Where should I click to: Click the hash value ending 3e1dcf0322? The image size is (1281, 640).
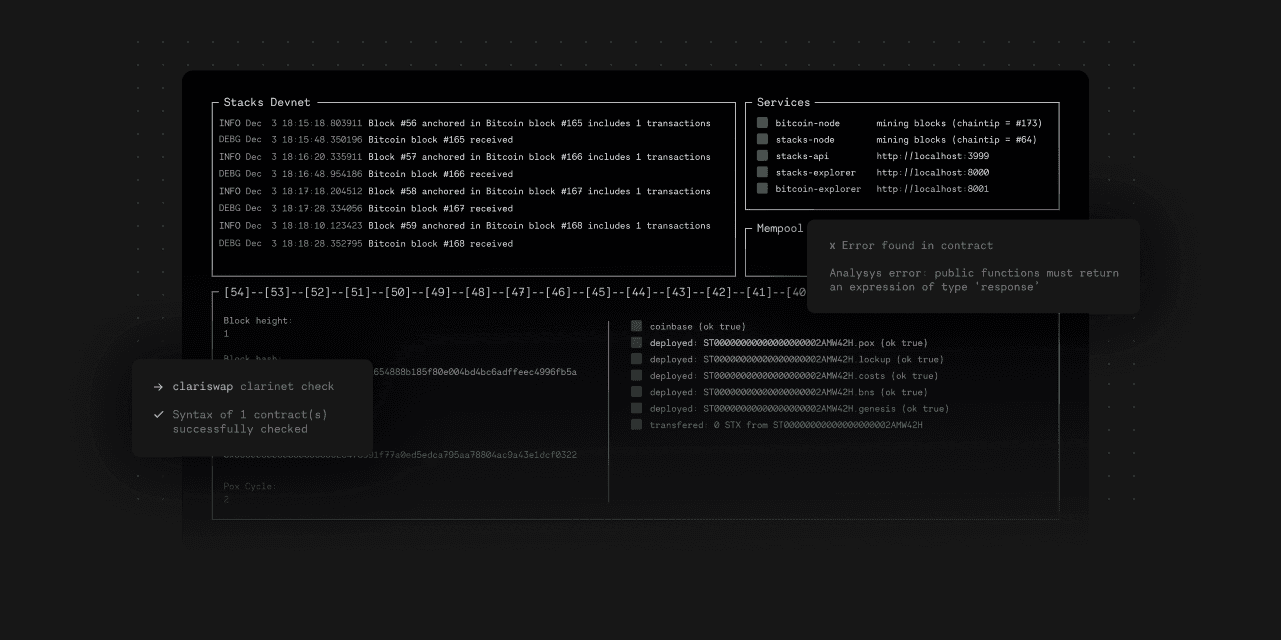point(400,455)
